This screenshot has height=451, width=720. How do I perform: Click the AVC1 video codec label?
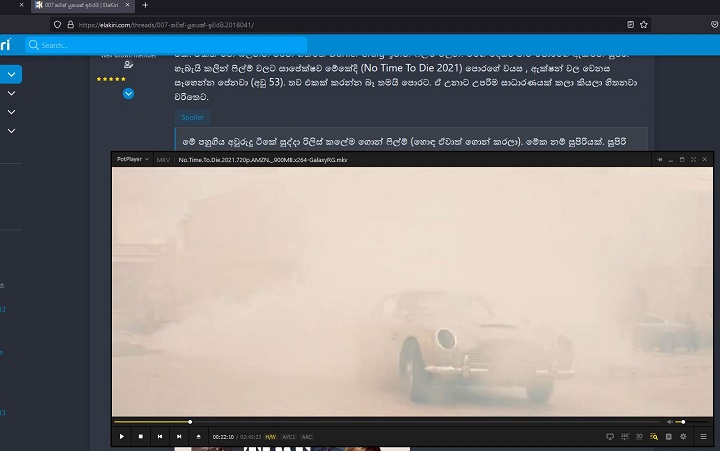pos(288,437)
